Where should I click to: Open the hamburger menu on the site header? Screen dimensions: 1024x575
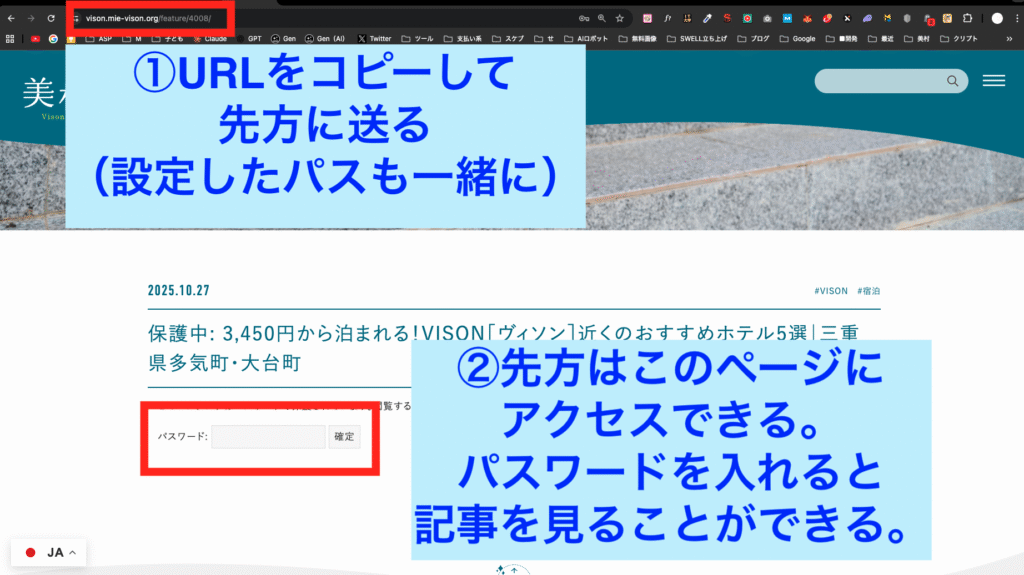click(x=993, y=81)
